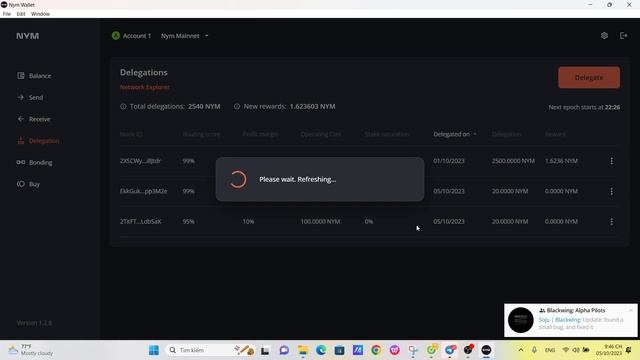Open actions menu for EkkGuk node row
Viewport: 640px width, 360px height.
[x=611, y=191]
